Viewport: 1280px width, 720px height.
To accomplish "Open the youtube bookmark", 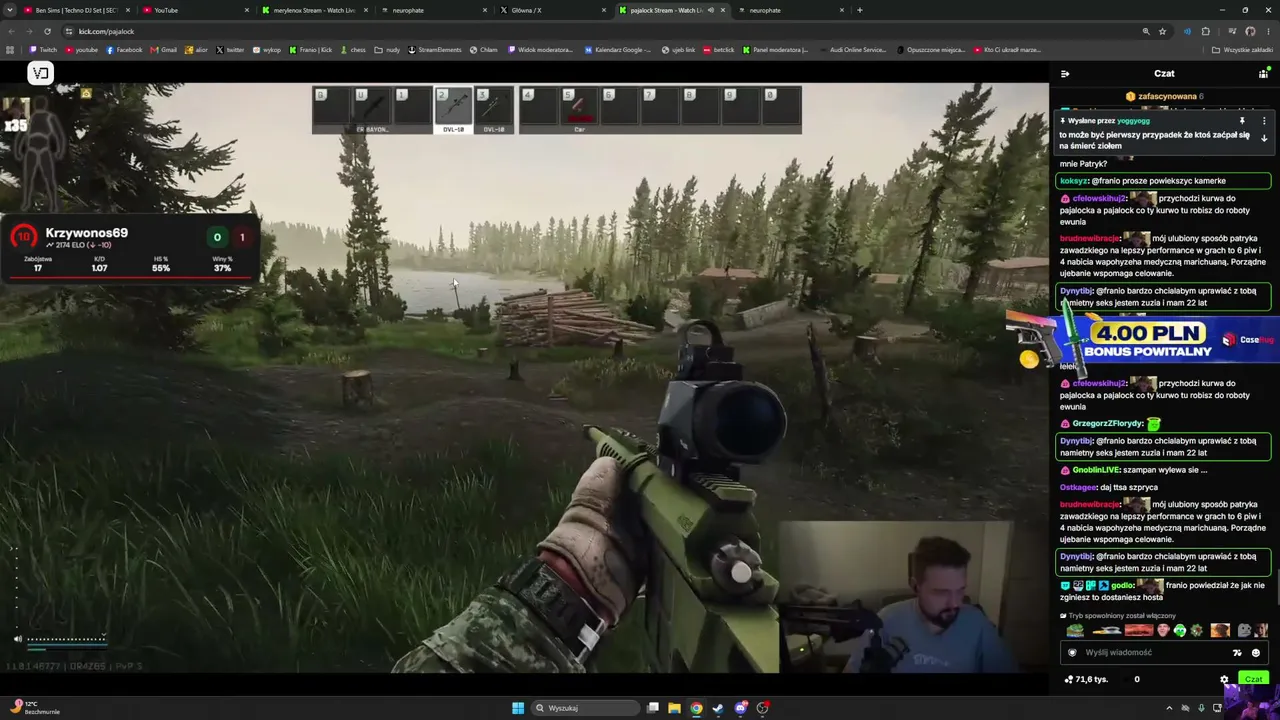I will click(x=82, y=50).
